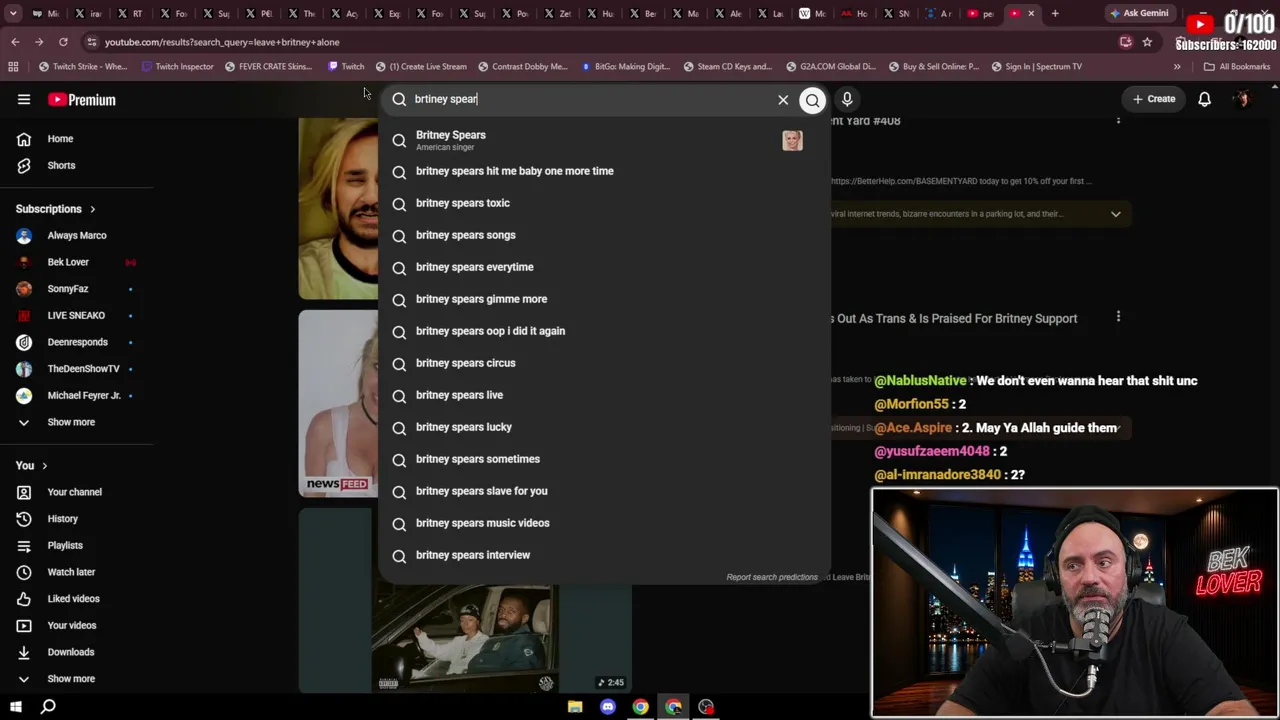The height and width of the screenshot is (720, 1280).
Task: Choose suggestion 'britney spears songs'
Action: click(x=604, y=235)
